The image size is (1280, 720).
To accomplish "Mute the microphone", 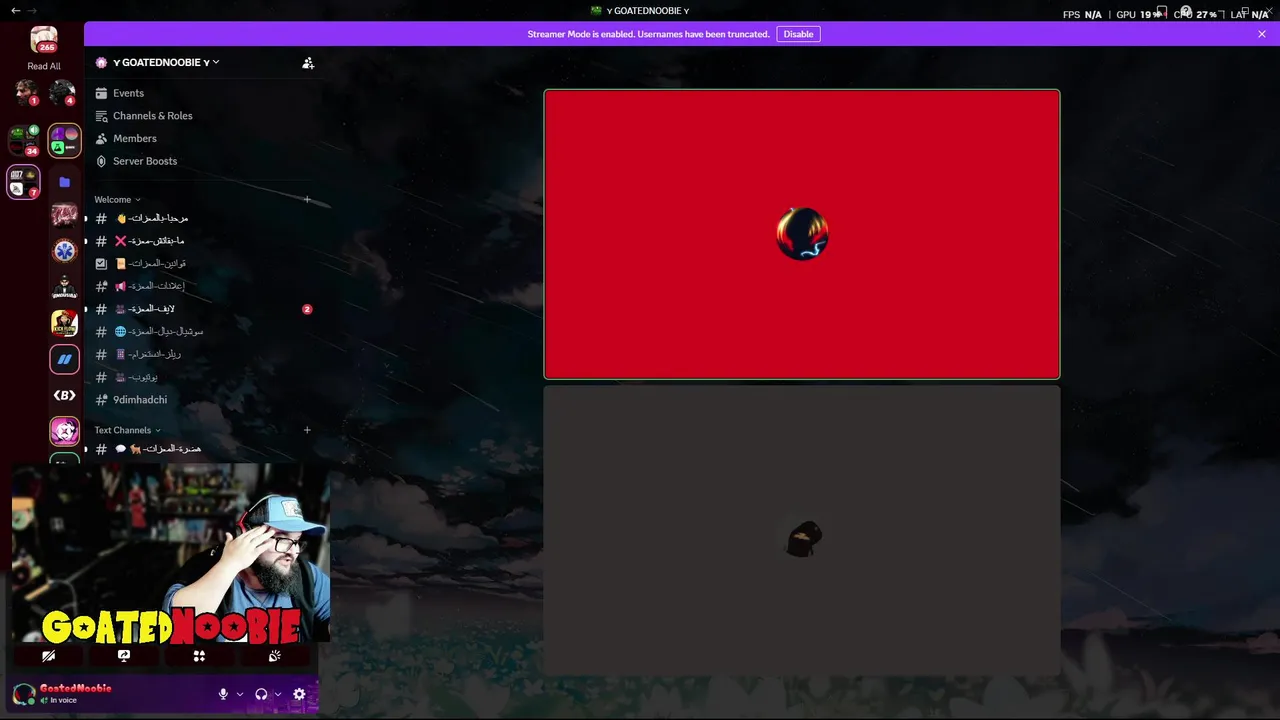I will coord(224,694).
